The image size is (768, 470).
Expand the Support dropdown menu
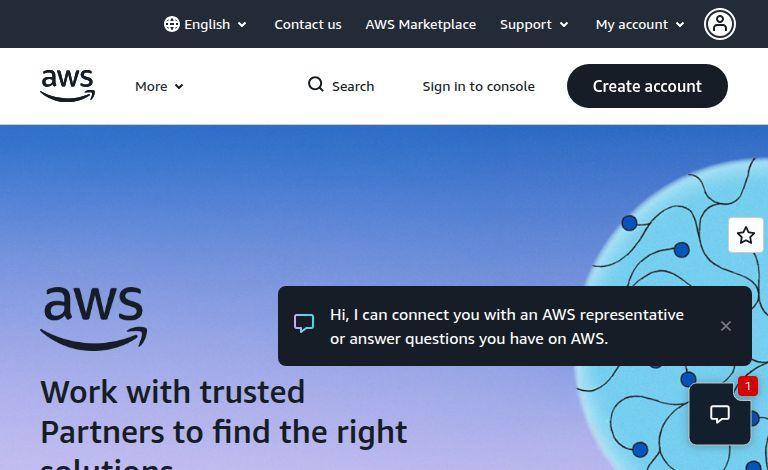point(534,24)
